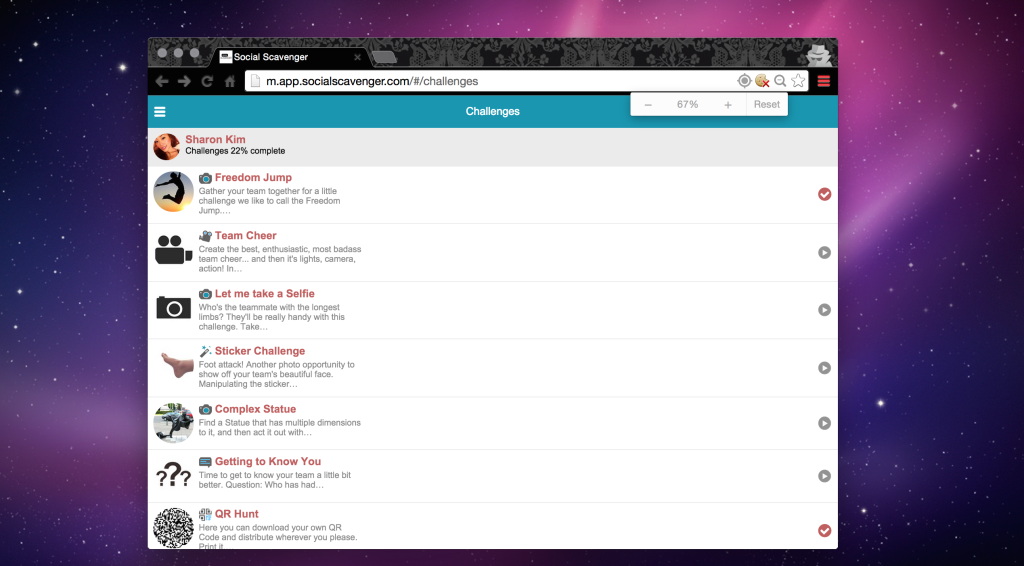This screenshot has height=566, width=1024.
Task: Click the Freedom Jump jumping silhouette thumbnail
Action: pyautogui.click(x=173, y=192)
